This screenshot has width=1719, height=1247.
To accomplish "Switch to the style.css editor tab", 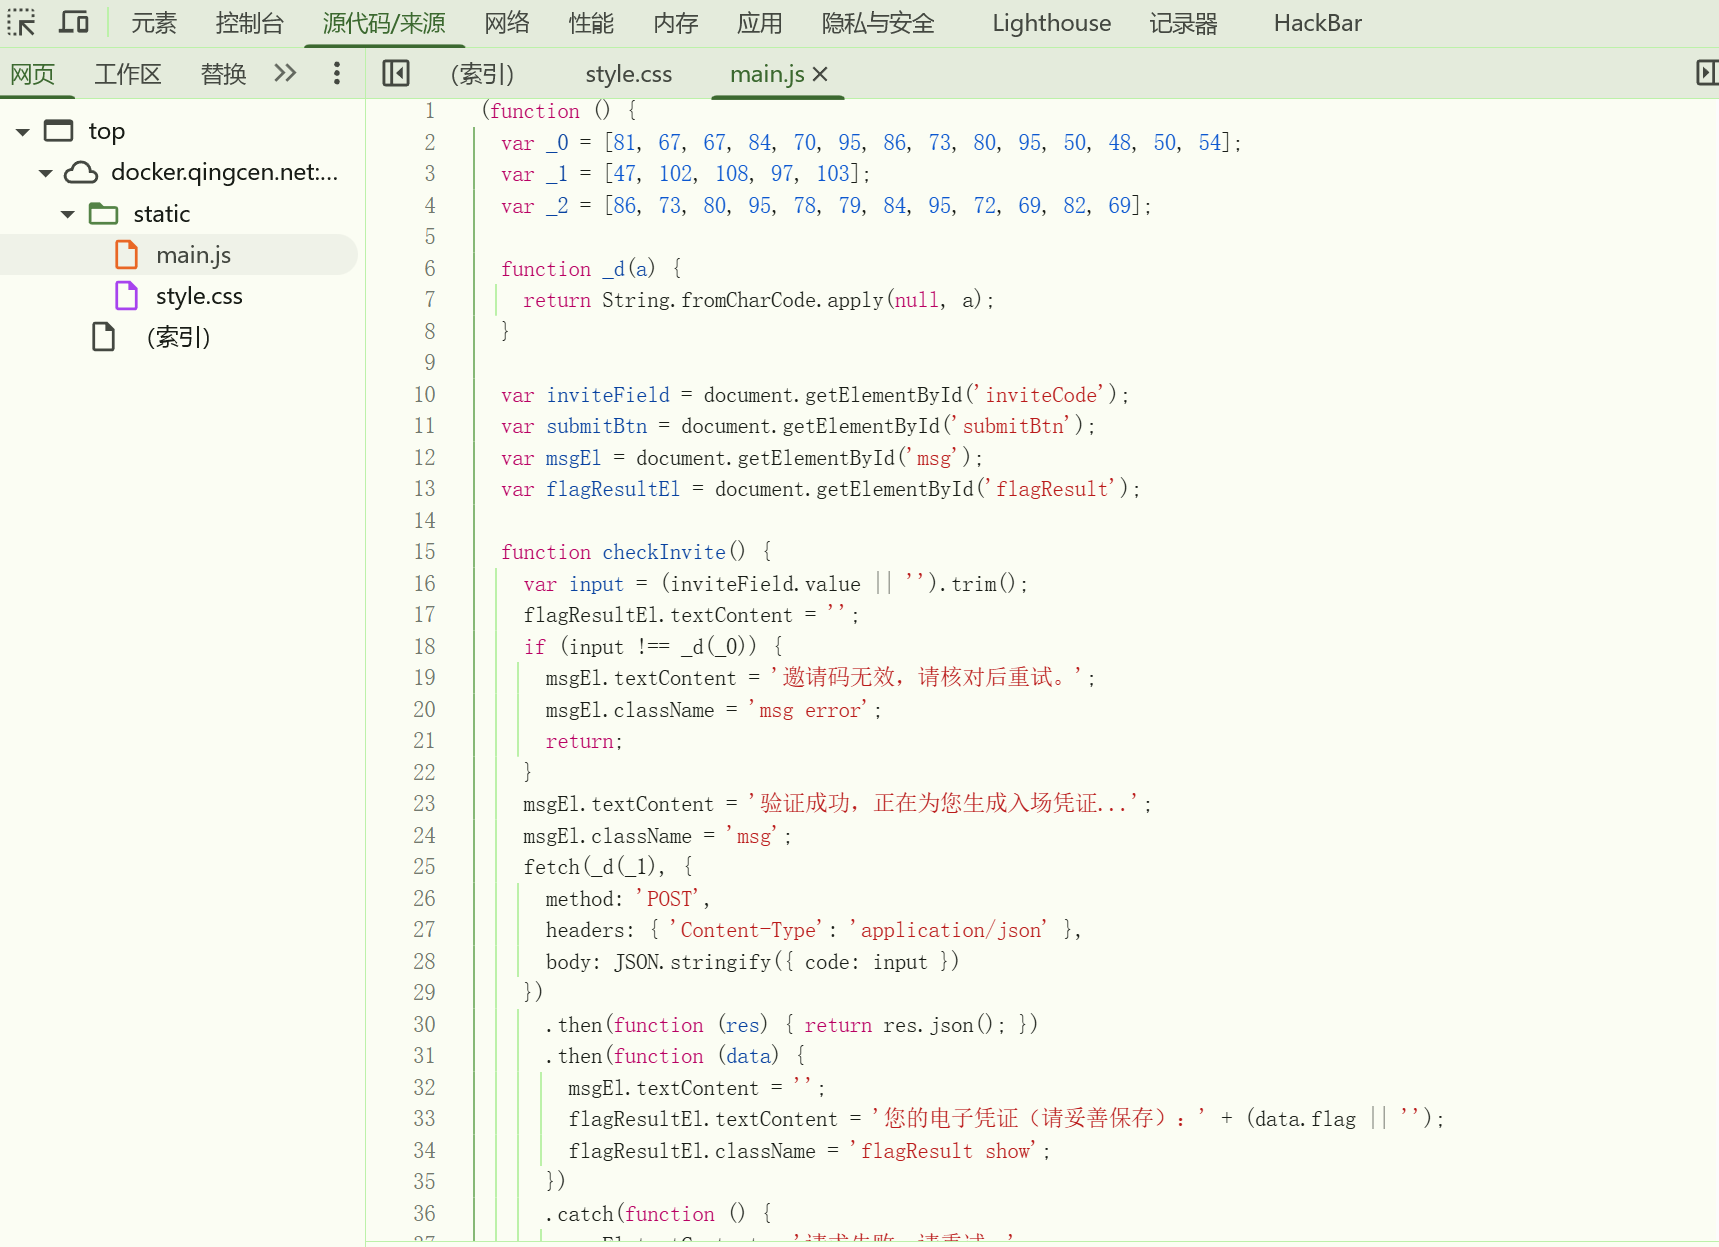I will [628, 74].
